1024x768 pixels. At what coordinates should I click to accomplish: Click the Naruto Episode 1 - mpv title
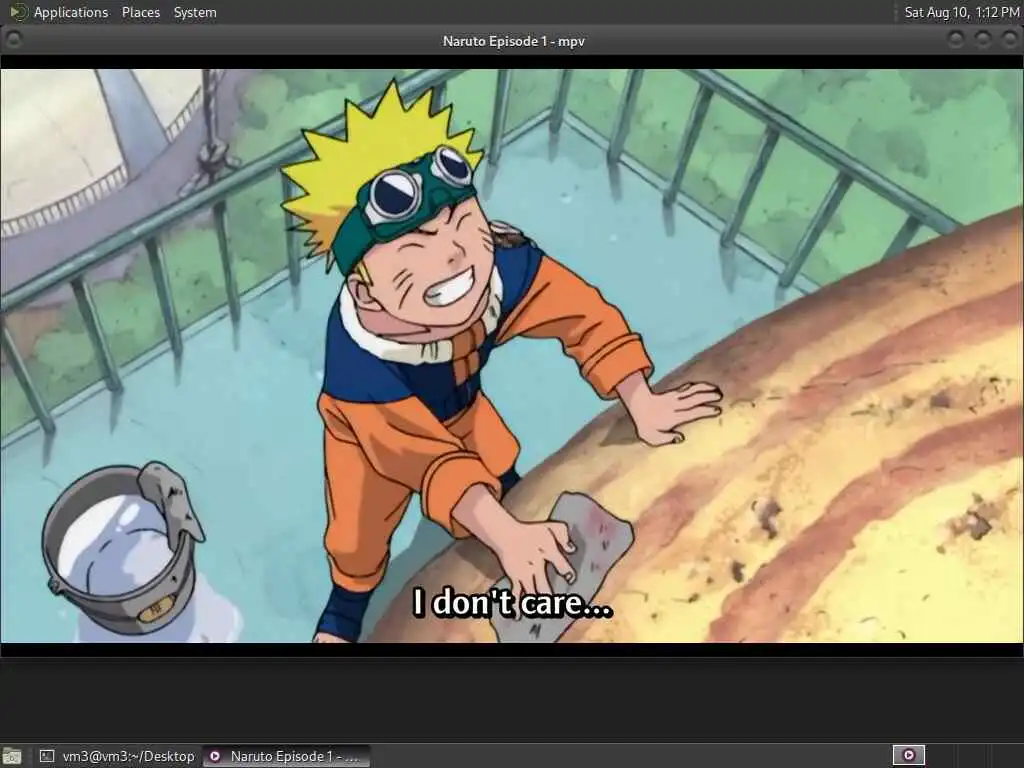(513, 41)
